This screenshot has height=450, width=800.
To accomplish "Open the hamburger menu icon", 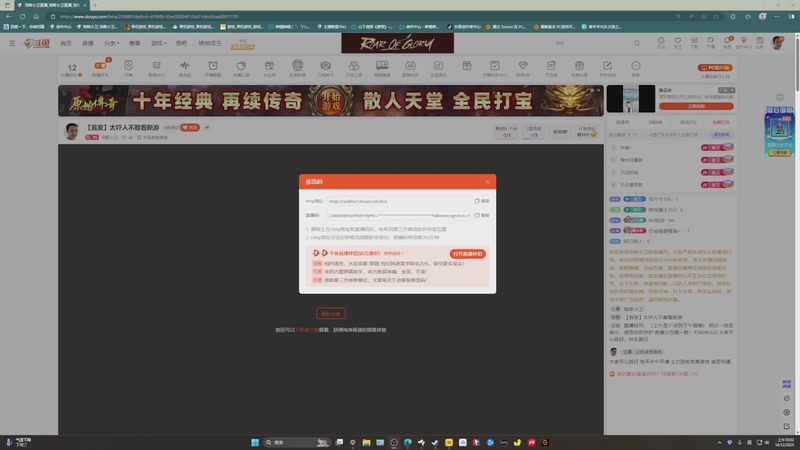I will tap(12, 43).
